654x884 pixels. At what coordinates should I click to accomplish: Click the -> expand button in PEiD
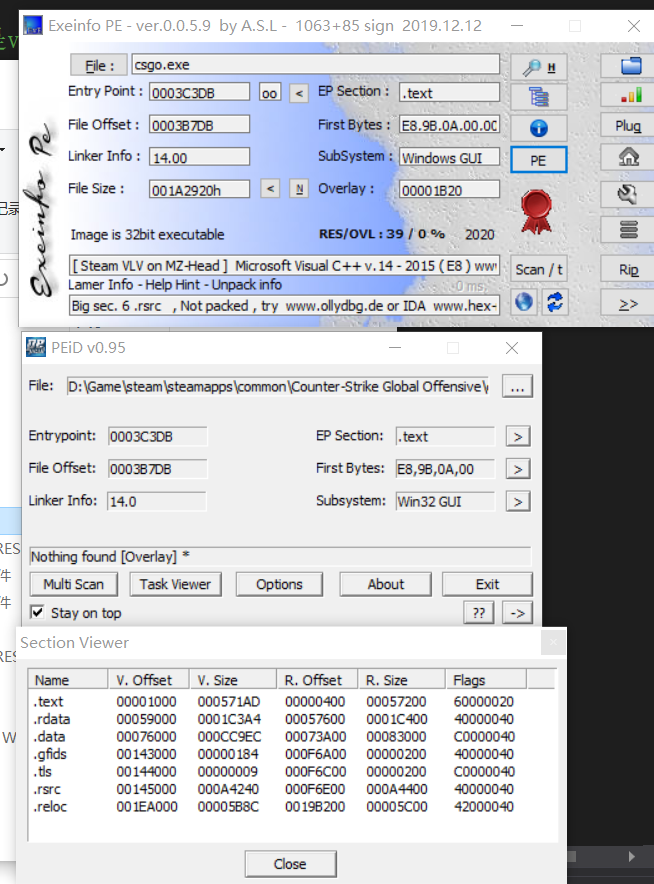tap(517, 613)
